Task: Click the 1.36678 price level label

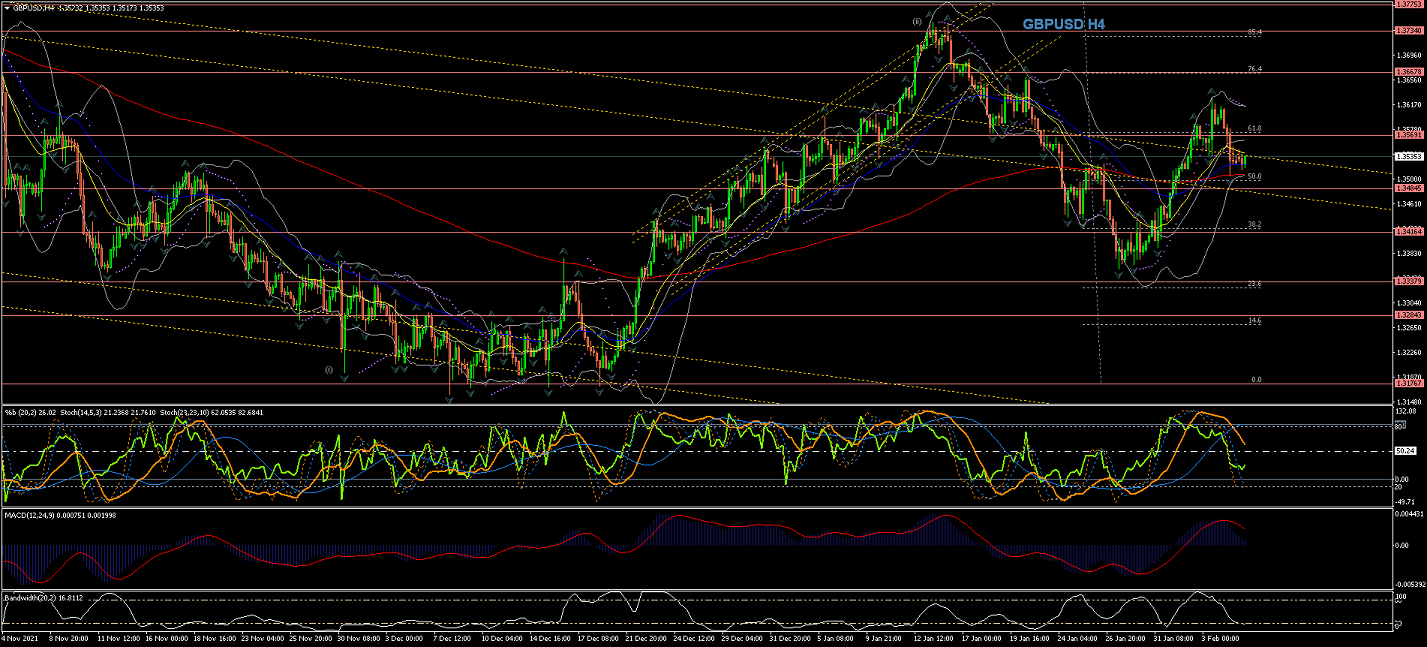Action: (1407, 72)
